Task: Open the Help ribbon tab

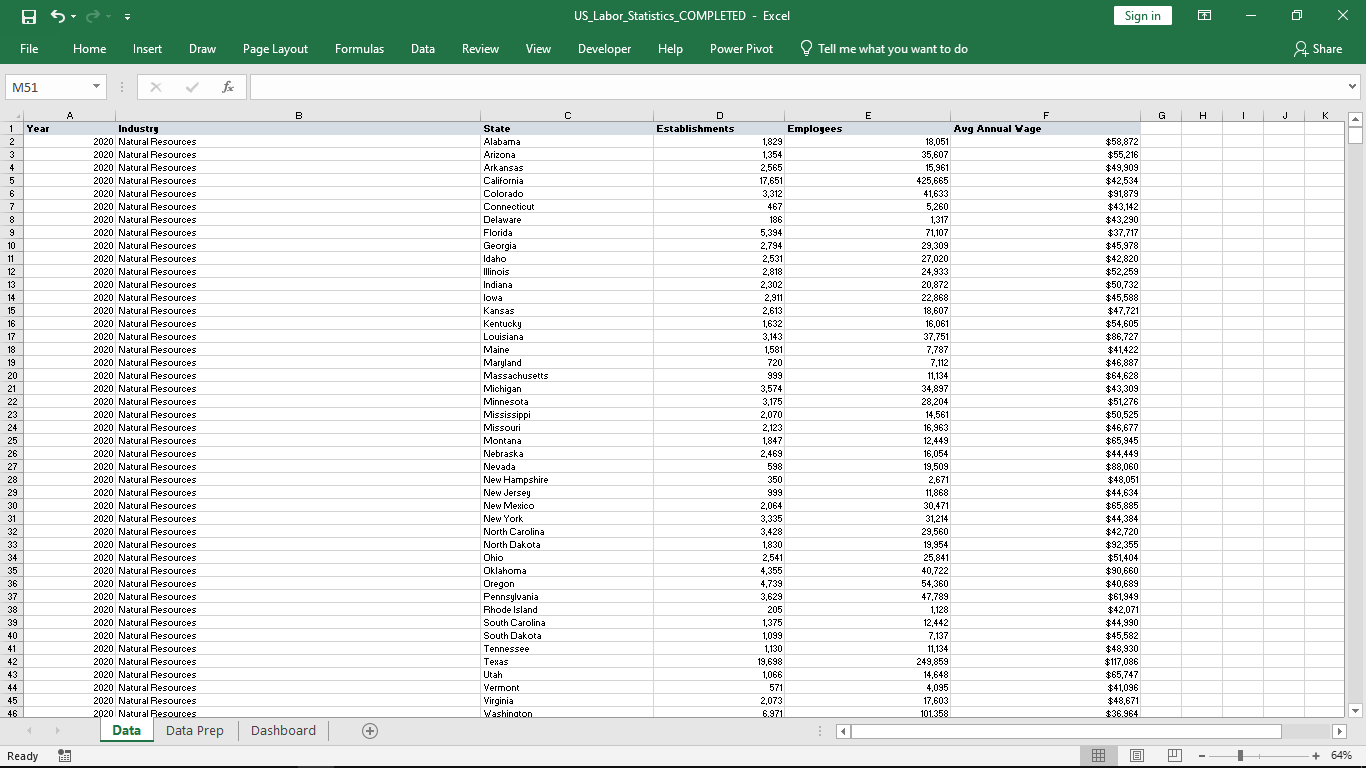Action: pos(670,49)
